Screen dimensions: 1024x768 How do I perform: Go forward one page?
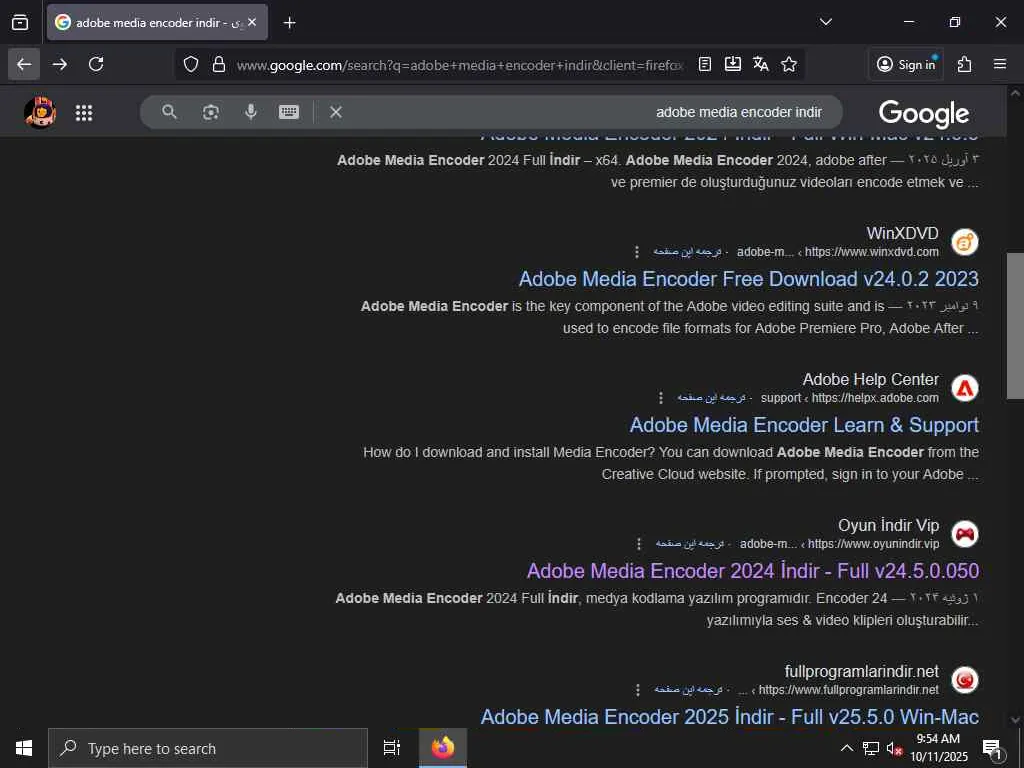point(60,64)
